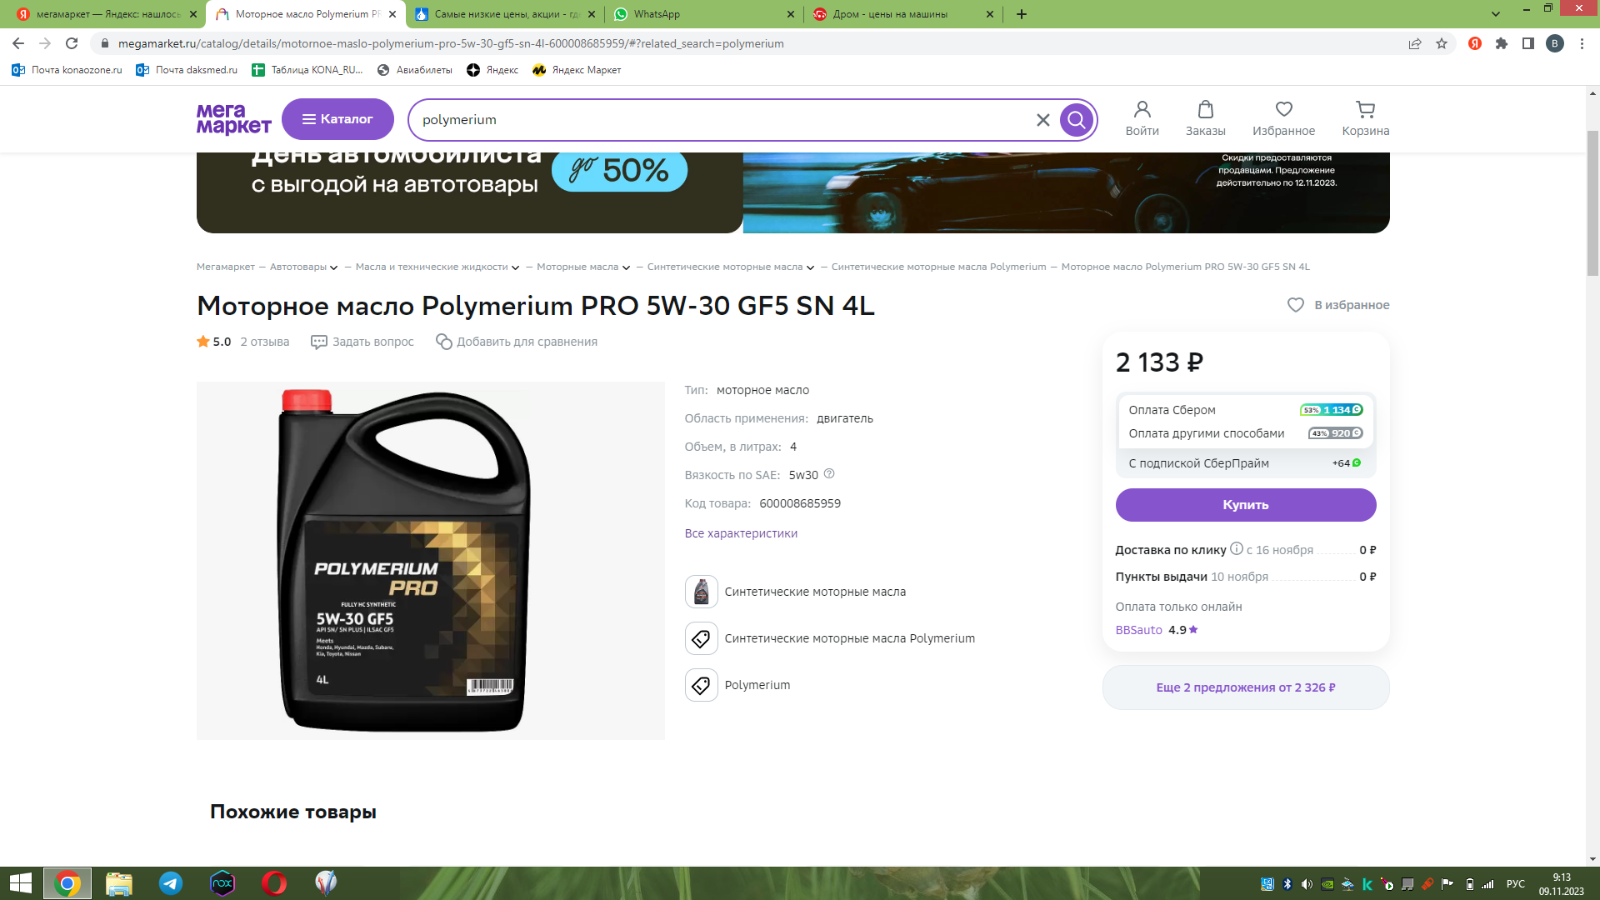This screenshot has width=1600, height=900.
Task: Open Яндекс Маркет bookmark
Action: (576, 70)
